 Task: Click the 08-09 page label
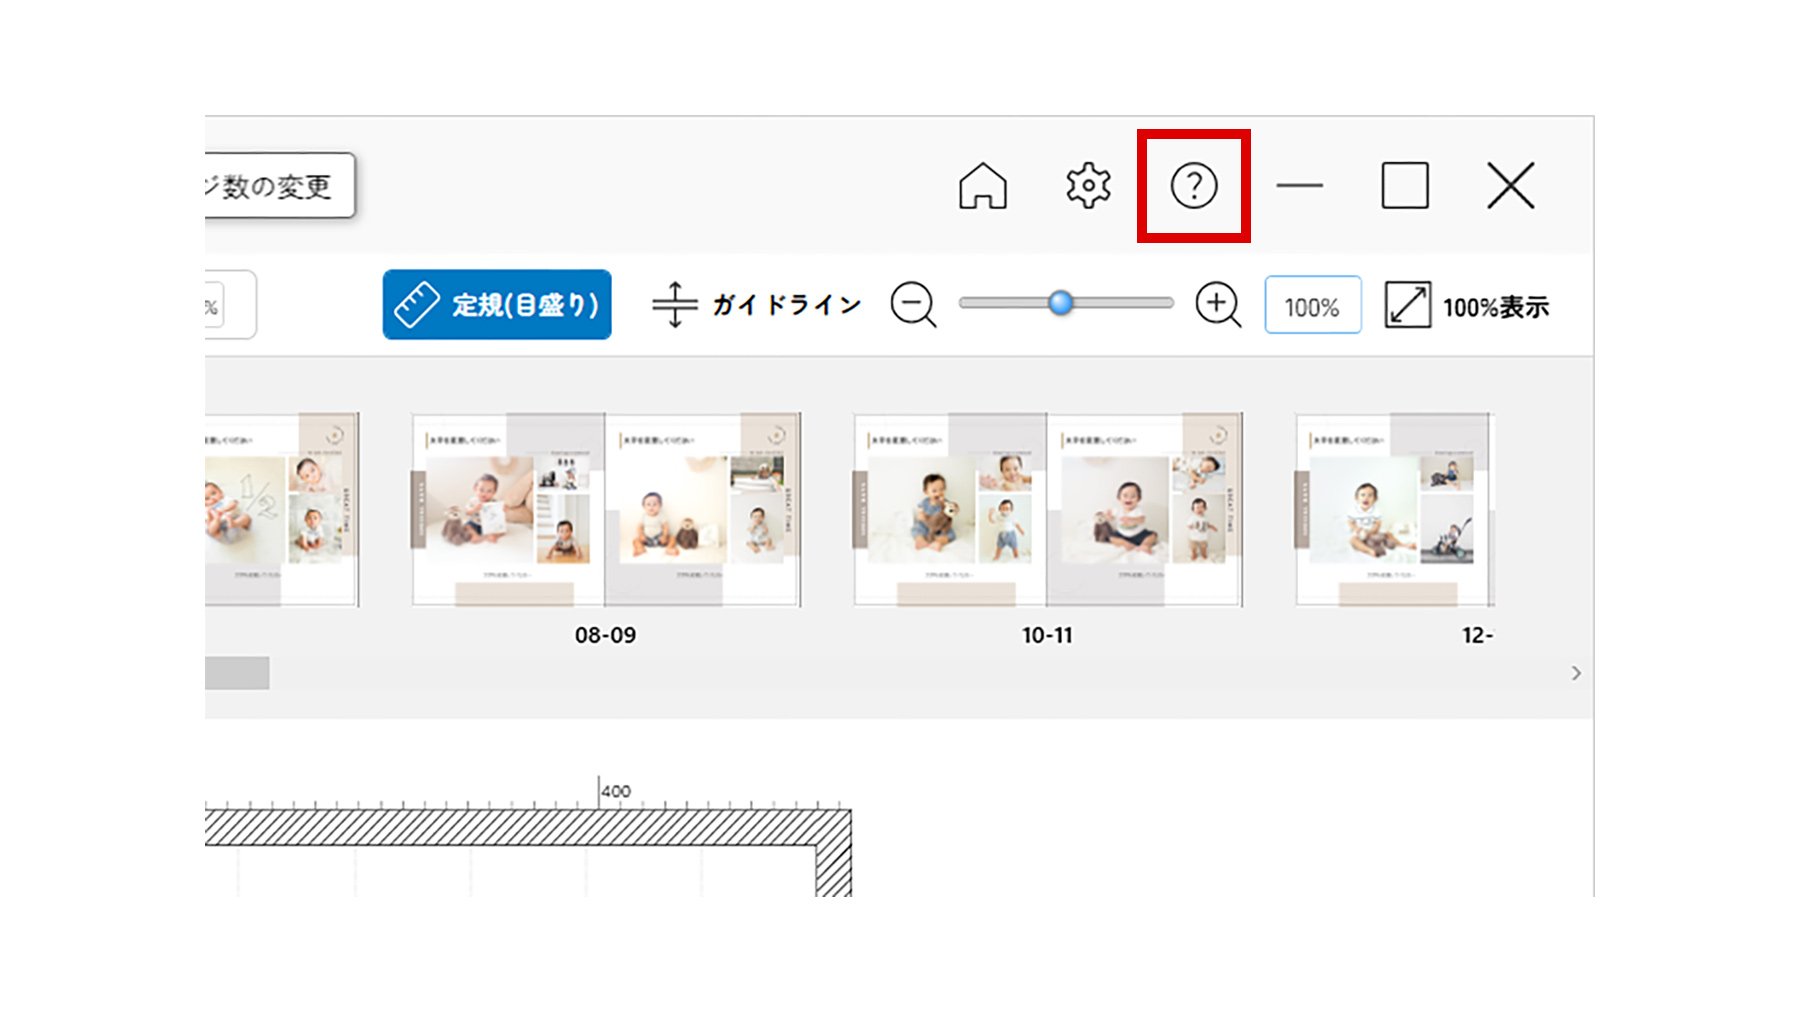pos(605,635)
